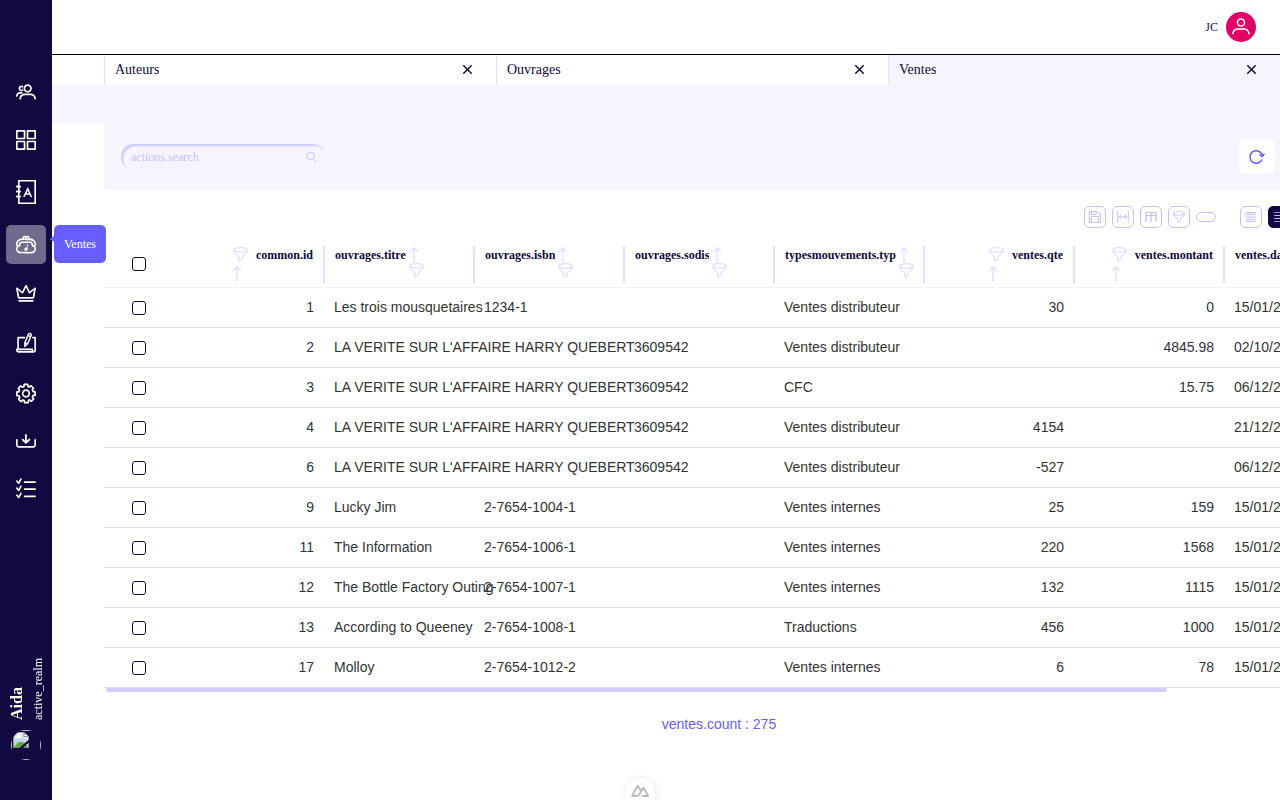
Task: Toggle the select-all header checkbox
Action: click(139, 264)
